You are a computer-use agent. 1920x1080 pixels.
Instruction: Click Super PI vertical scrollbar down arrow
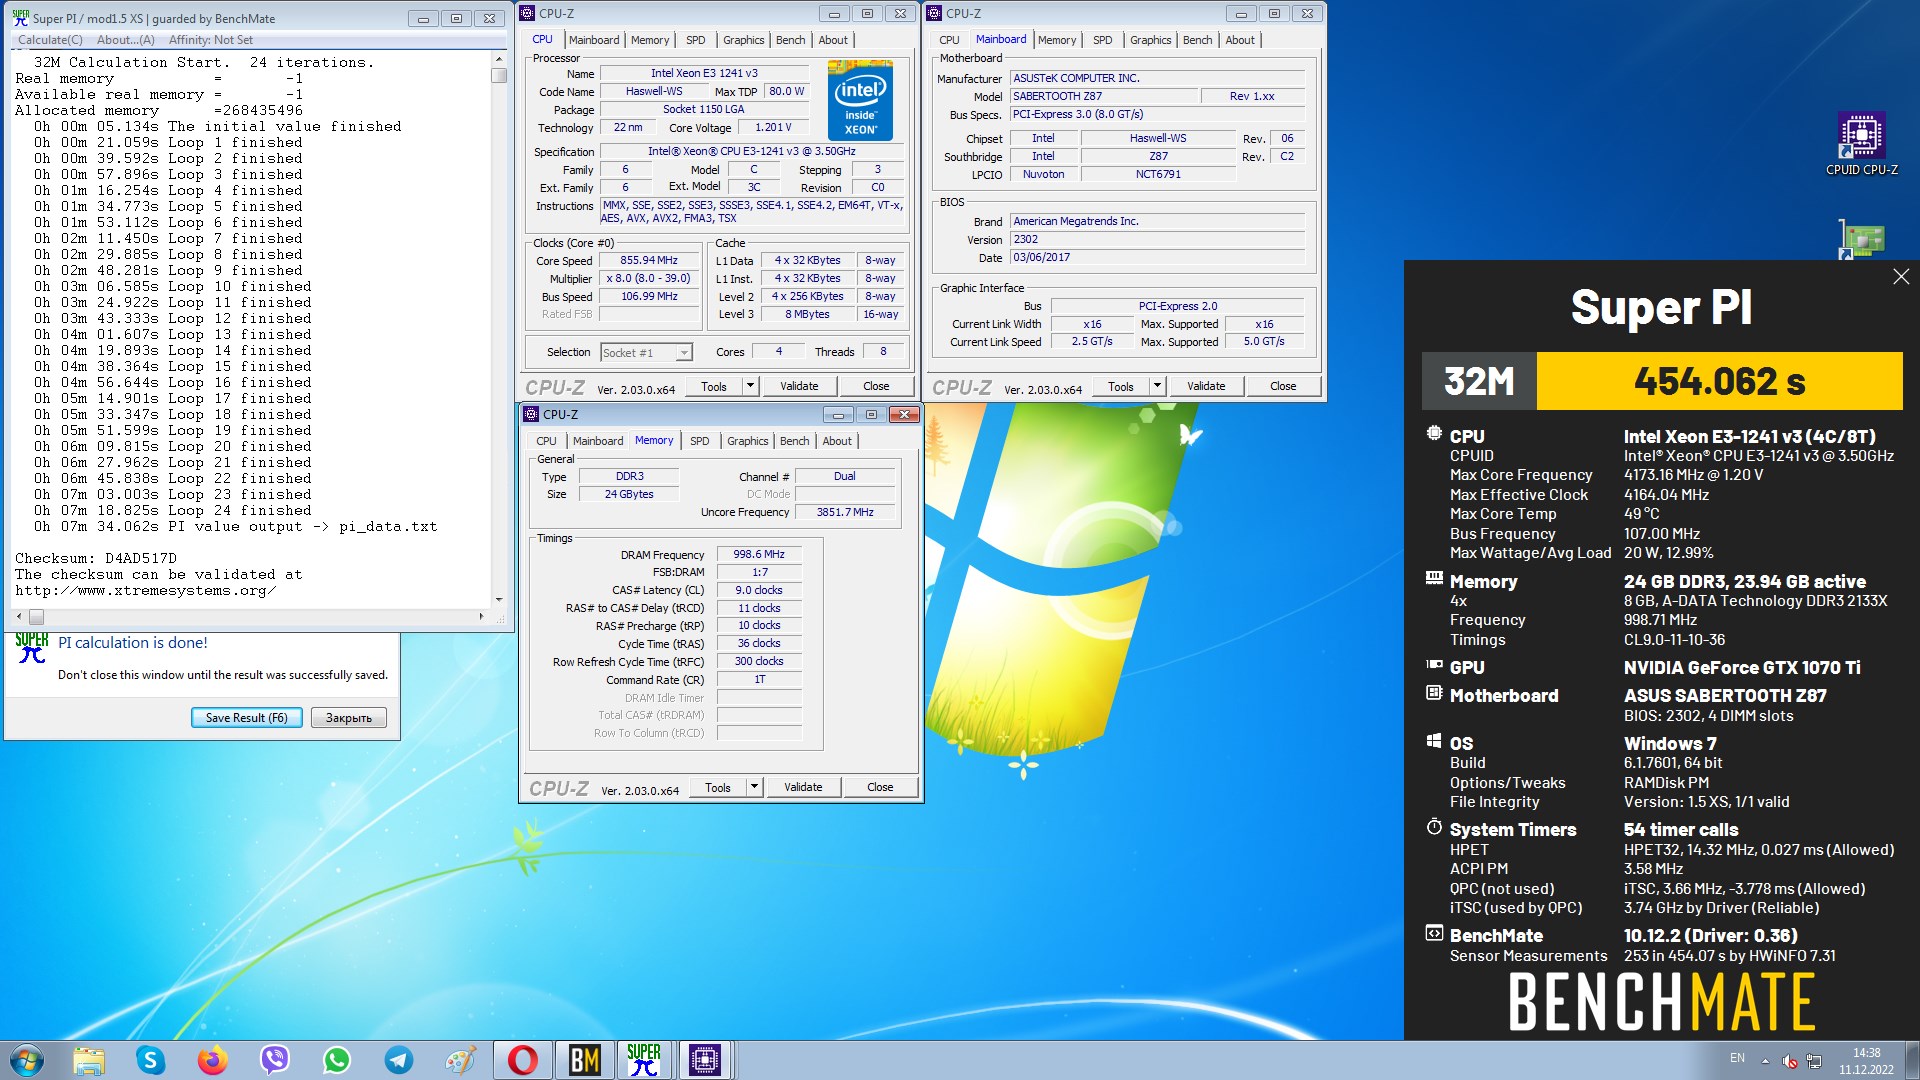click(x=499, y=600)
